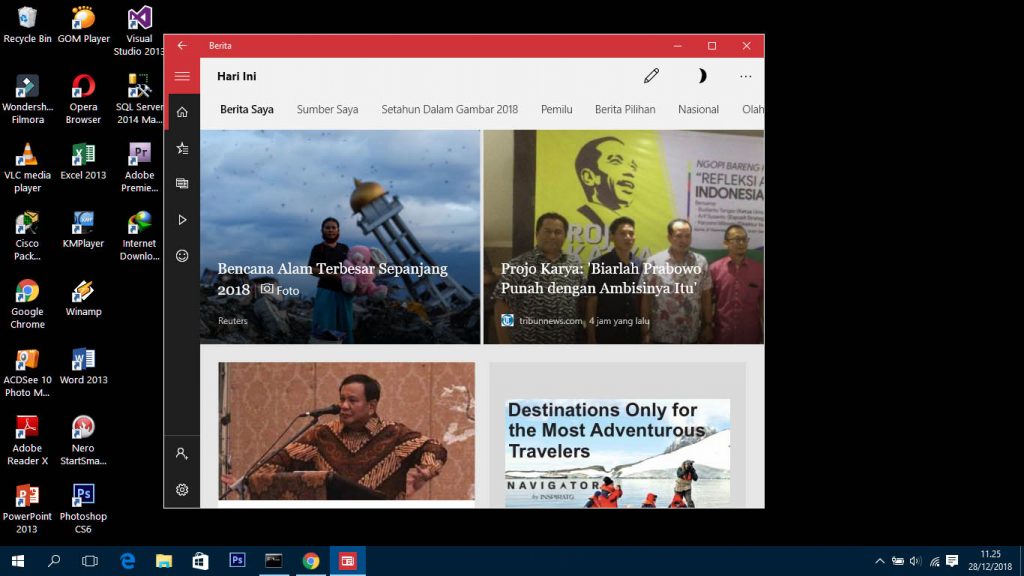
Task: Show hidden system tray icons chevron
Action: click(880, 561)
